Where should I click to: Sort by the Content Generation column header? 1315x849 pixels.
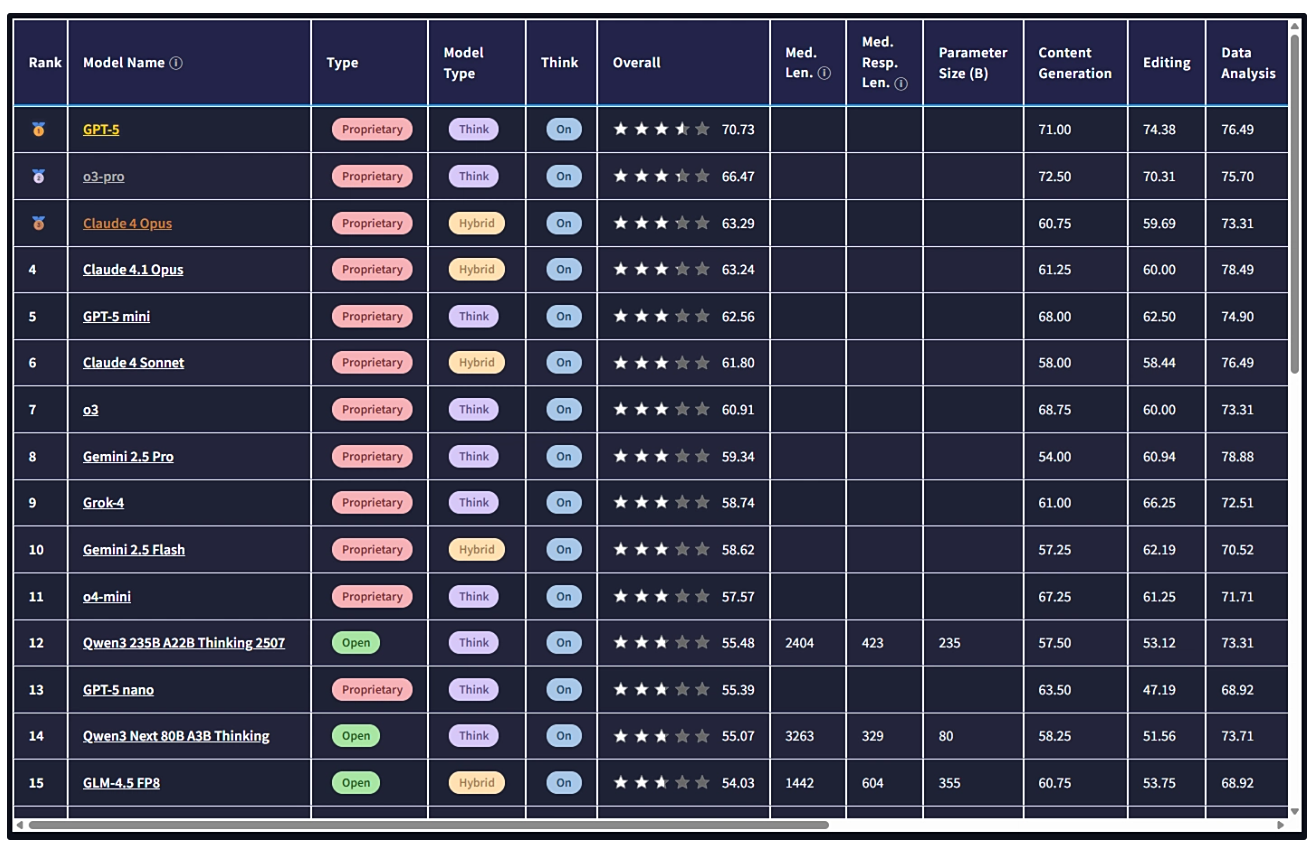[x=1074, y=63]
